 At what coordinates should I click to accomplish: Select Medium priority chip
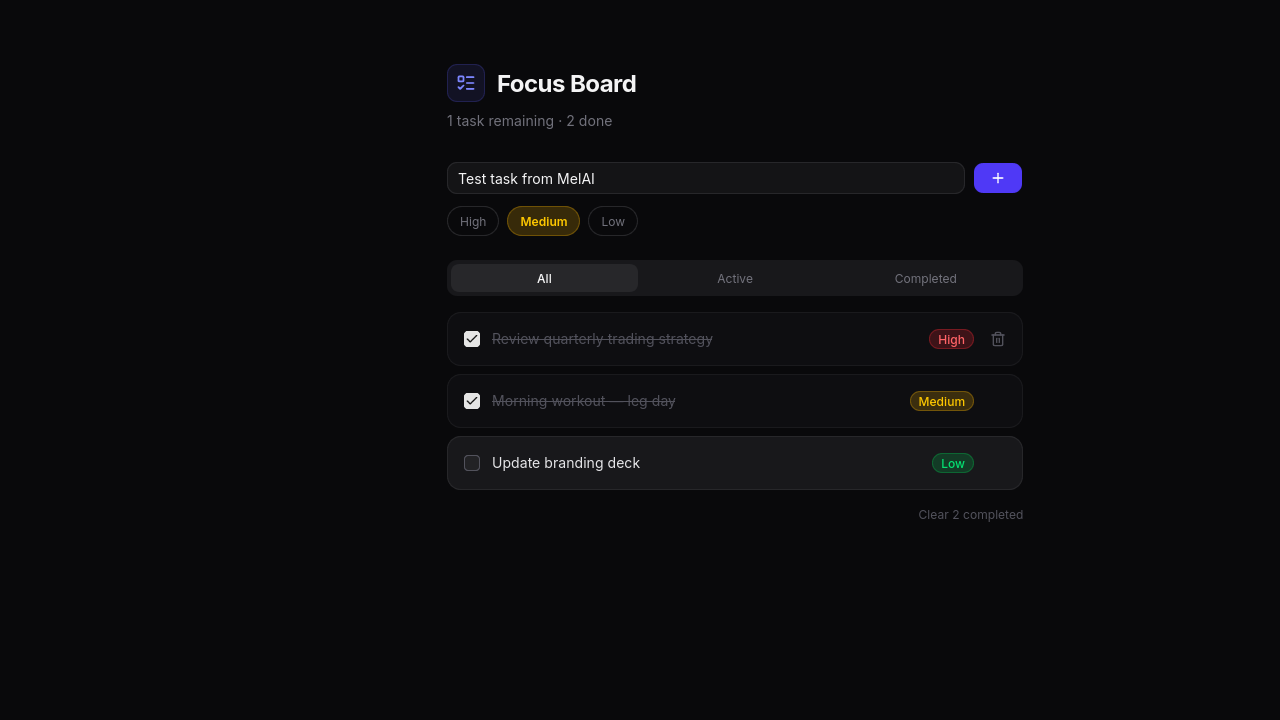tap(543, 221)
